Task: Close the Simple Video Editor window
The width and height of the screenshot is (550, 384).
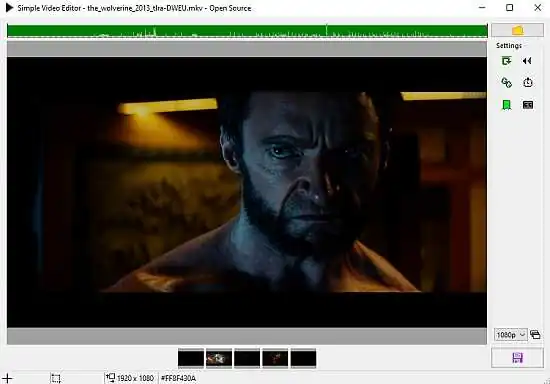Action: pos(537,8)
